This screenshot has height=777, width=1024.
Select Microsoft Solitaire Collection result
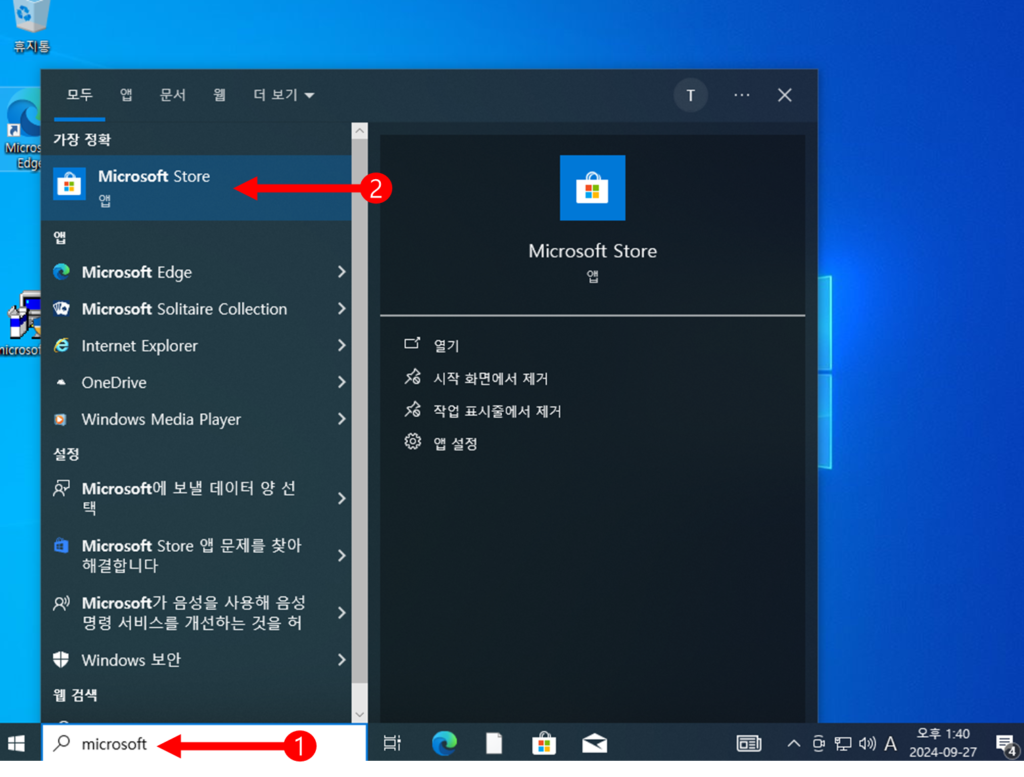188,309
